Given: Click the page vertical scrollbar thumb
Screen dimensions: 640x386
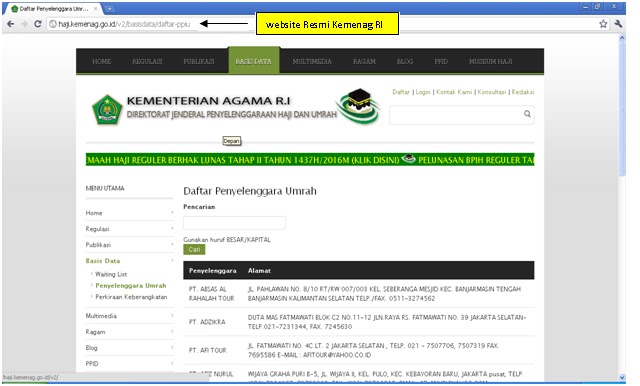Looking at the screenshot, I should 622,108.
